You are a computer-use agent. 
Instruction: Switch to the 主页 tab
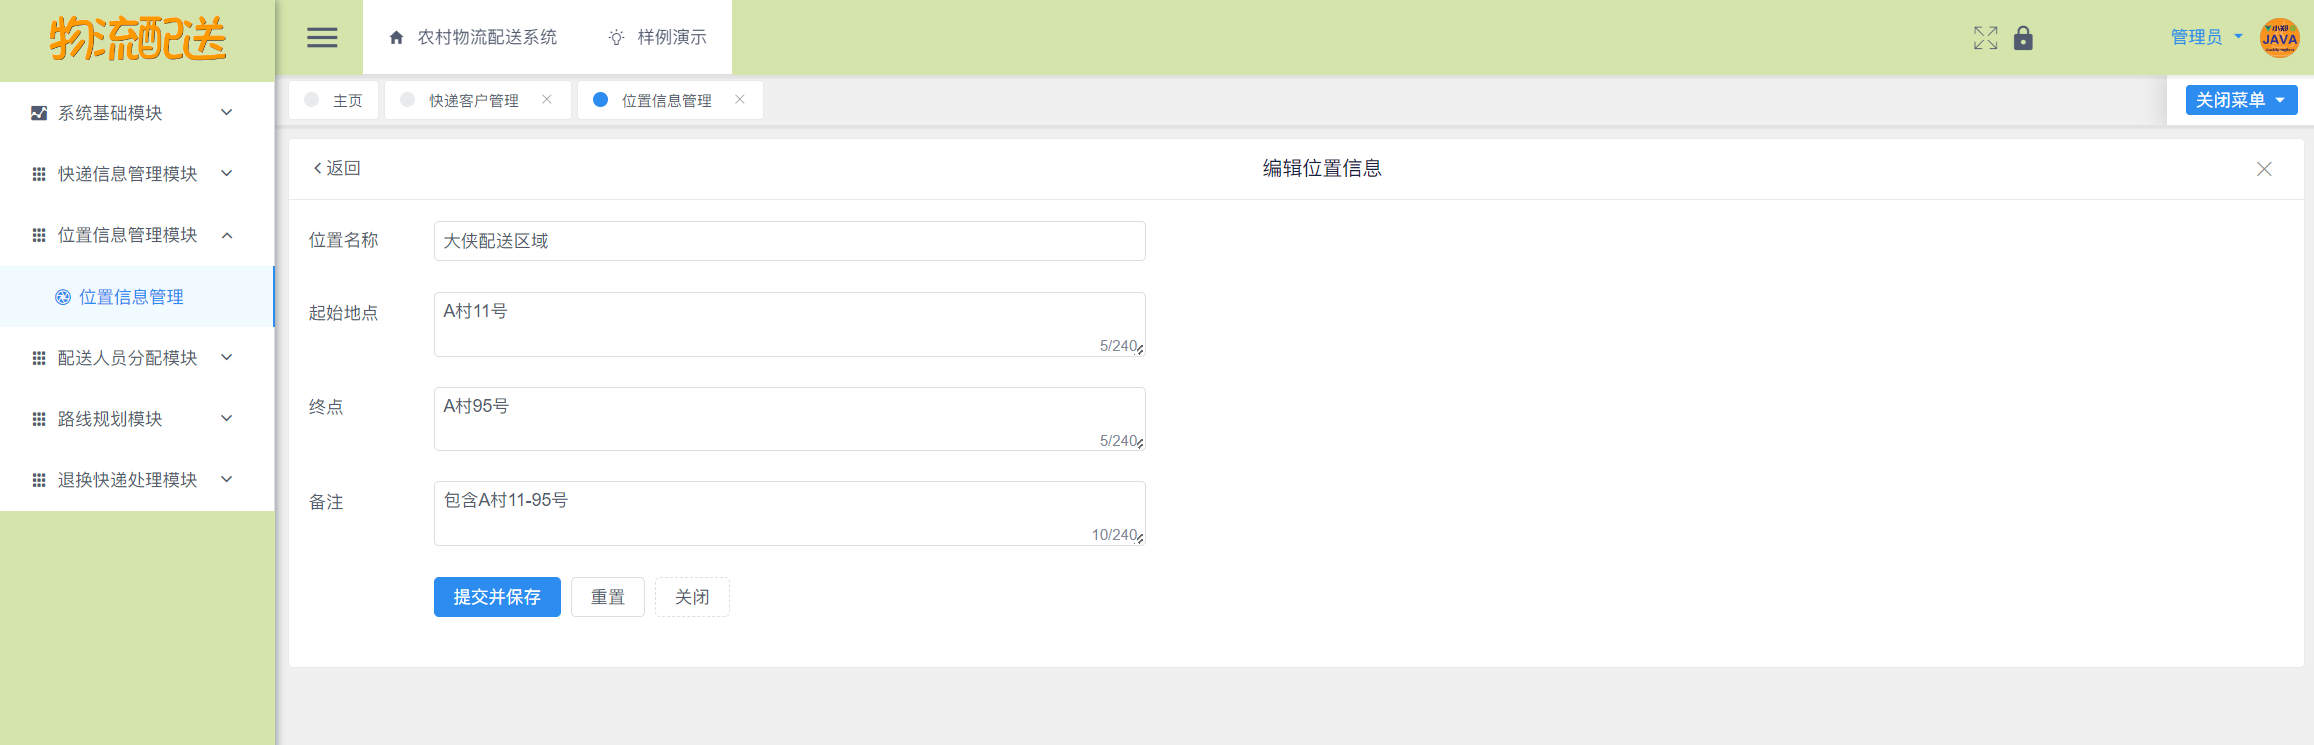pyautogui.click(x=334, y=100)
